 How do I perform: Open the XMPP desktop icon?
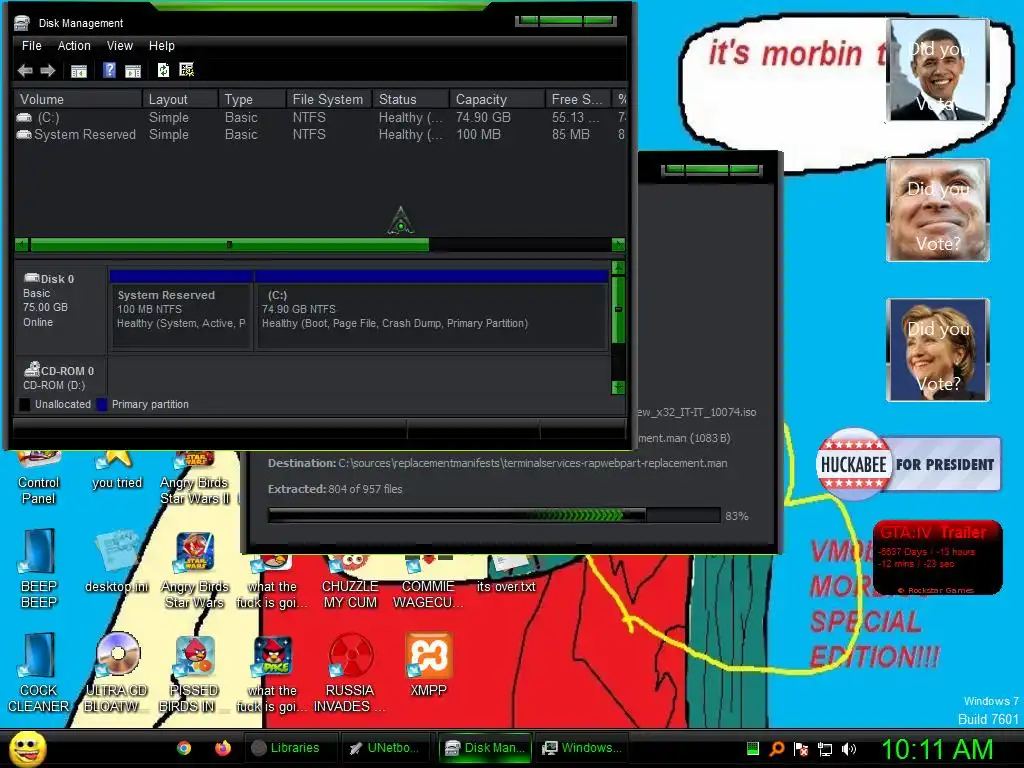click(x=428, y=665)
